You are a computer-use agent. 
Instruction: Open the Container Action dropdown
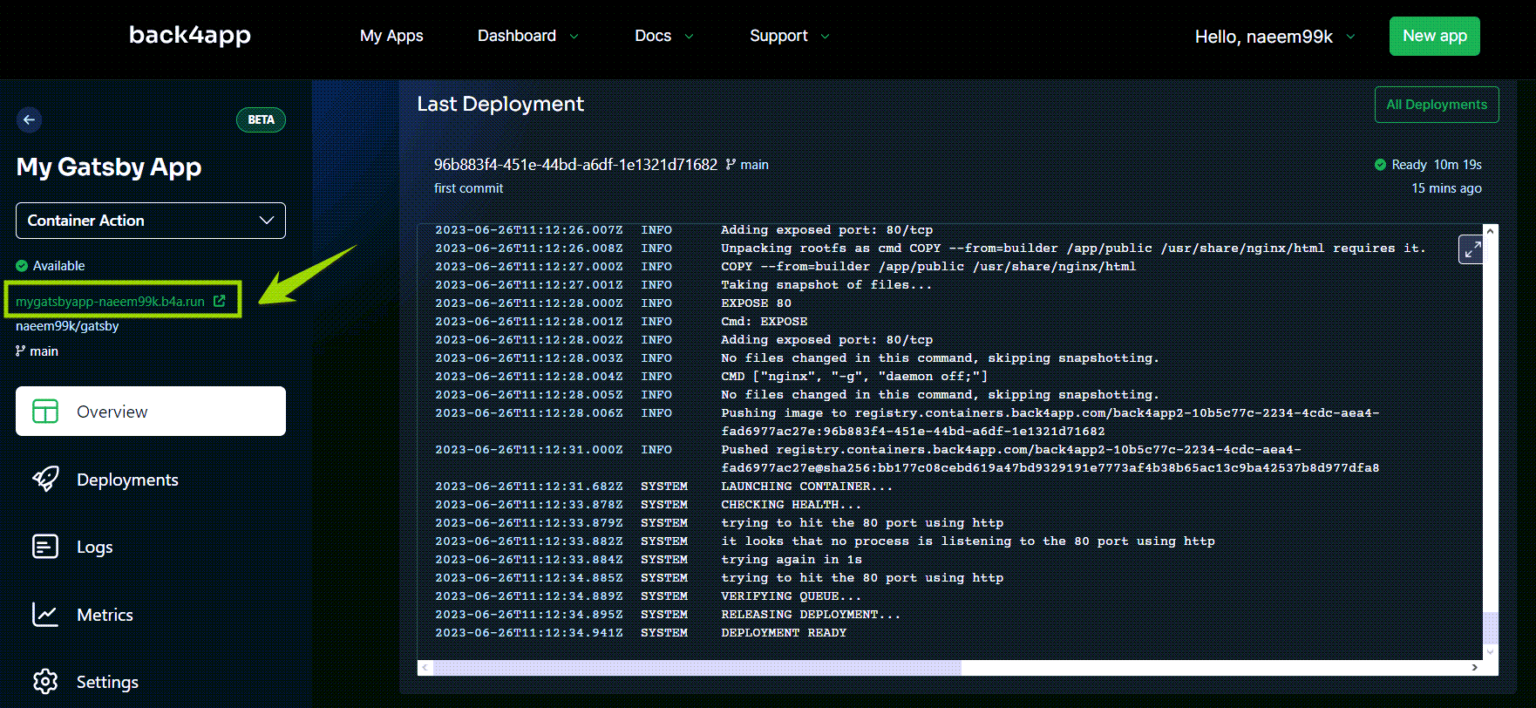click(x=151, y=220)
